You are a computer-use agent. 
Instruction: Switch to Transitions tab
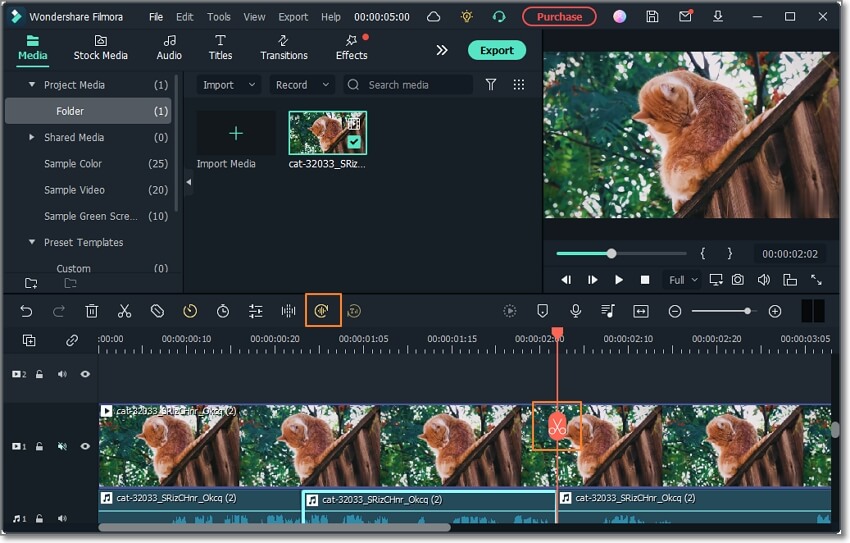coord(284,48)
